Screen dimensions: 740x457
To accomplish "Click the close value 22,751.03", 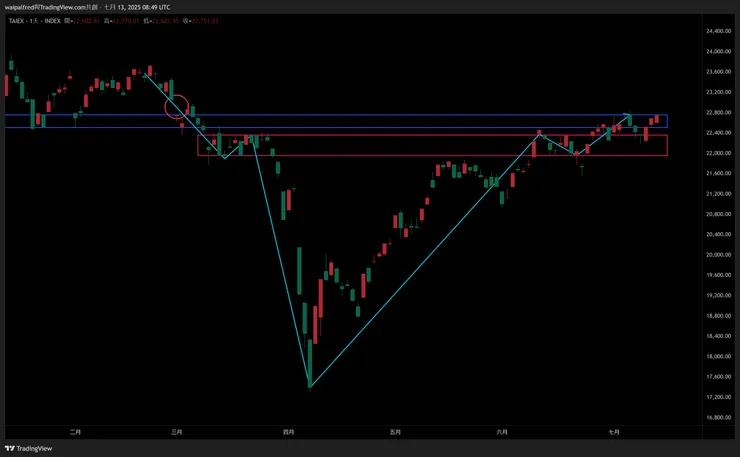I will point(205,21).
